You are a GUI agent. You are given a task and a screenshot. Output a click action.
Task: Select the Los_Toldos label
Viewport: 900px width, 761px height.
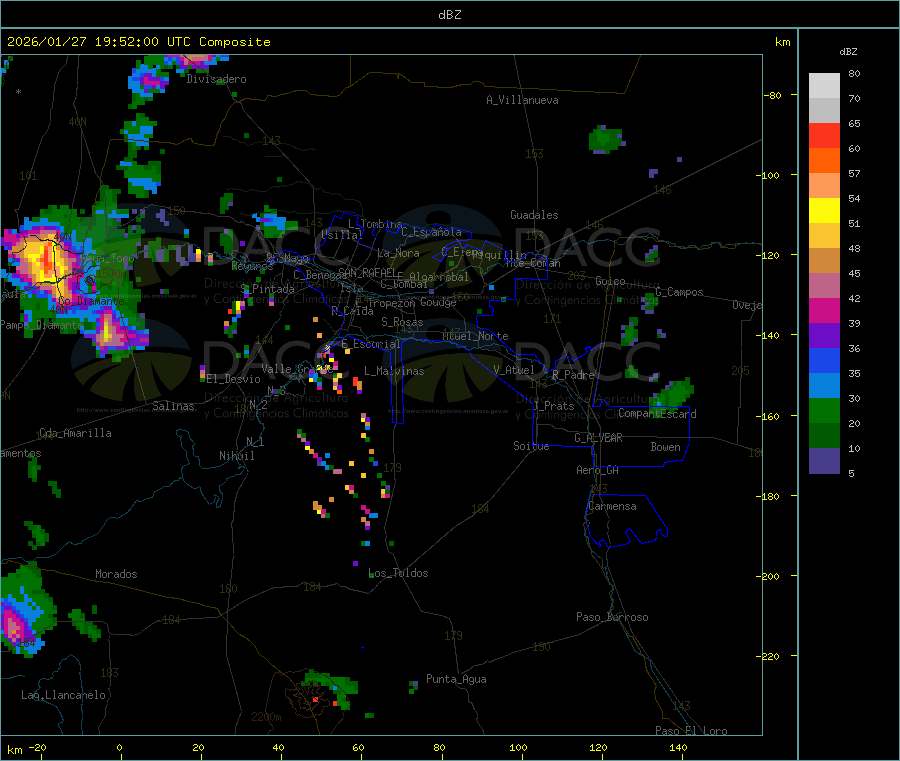tap(398, 573)
